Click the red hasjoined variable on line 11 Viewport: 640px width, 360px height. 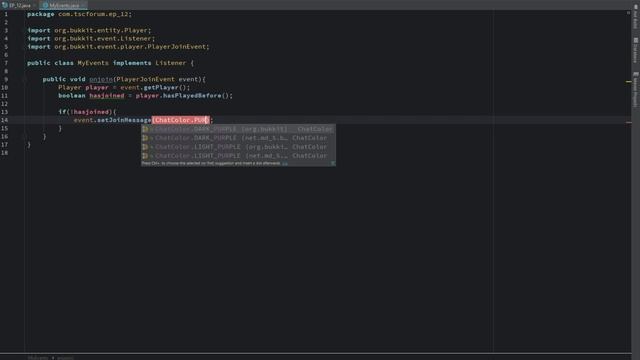click(x=107, y=96)
